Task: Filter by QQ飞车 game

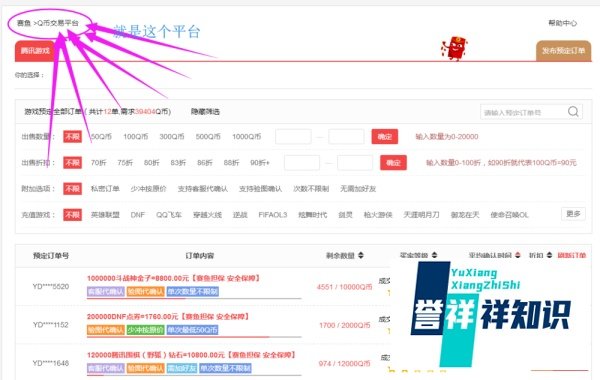Action: (x=169, y=215)
